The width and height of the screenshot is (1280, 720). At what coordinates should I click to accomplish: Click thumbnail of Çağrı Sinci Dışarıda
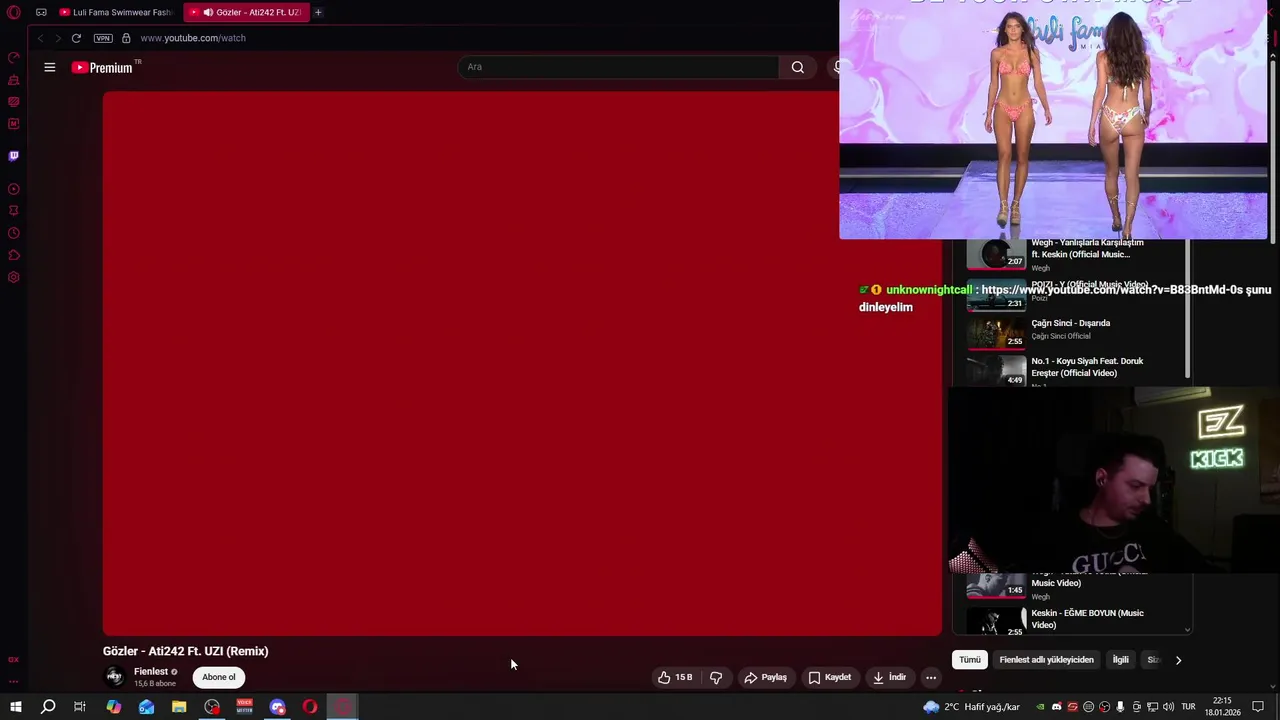pos(996,332)
